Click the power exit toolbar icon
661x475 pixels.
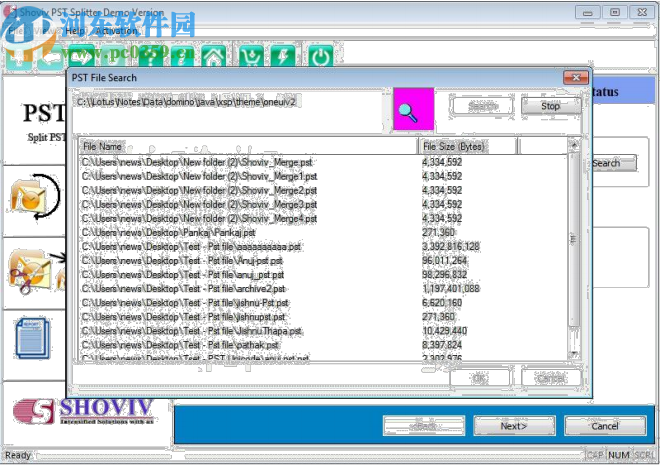(320, 56)
